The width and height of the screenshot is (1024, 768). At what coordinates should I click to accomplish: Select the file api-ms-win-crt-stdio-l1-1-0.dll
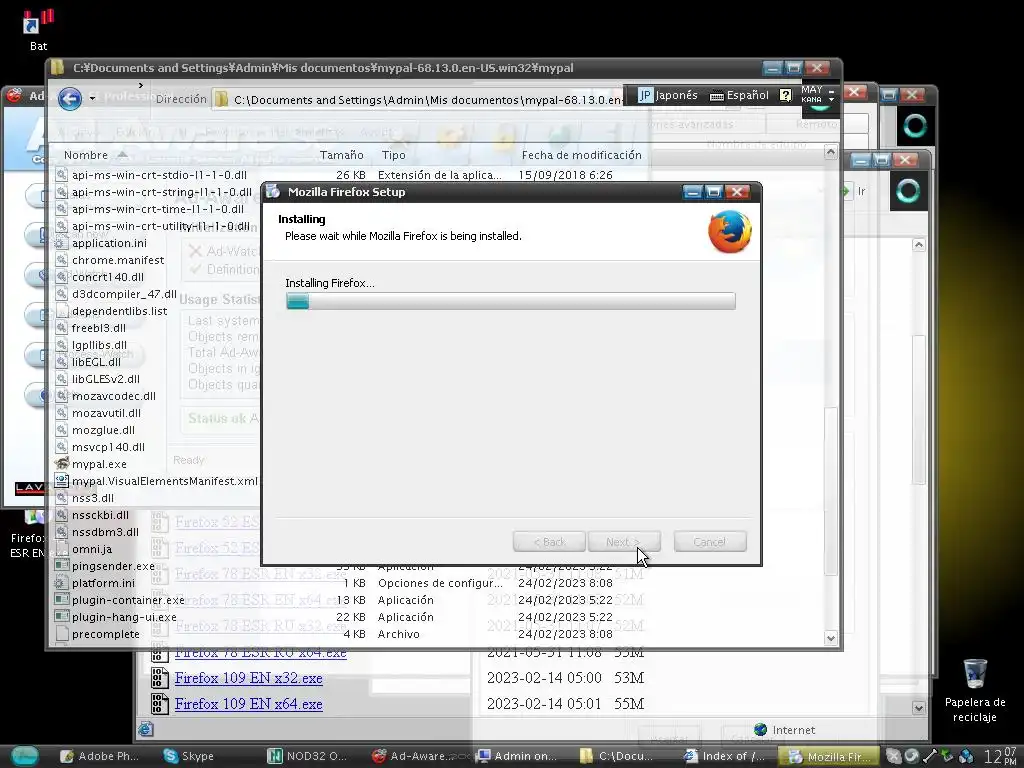click(159, 175)
